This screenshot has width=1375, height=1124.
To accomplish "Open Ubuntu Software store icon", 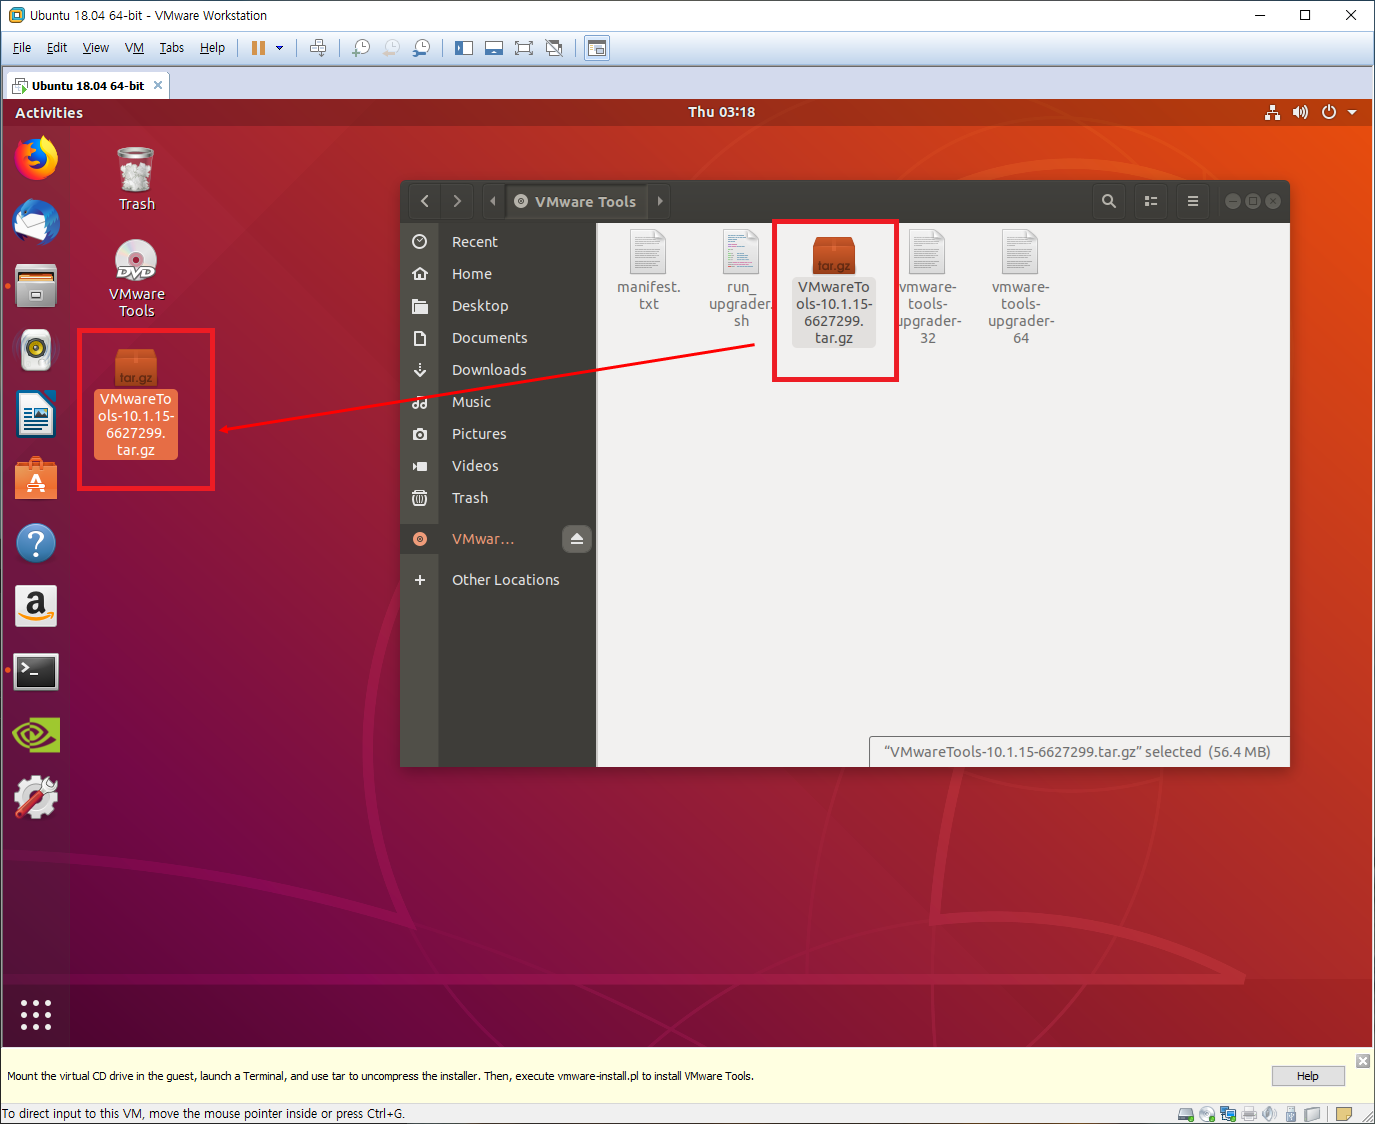I will click(x=36, y=478).
